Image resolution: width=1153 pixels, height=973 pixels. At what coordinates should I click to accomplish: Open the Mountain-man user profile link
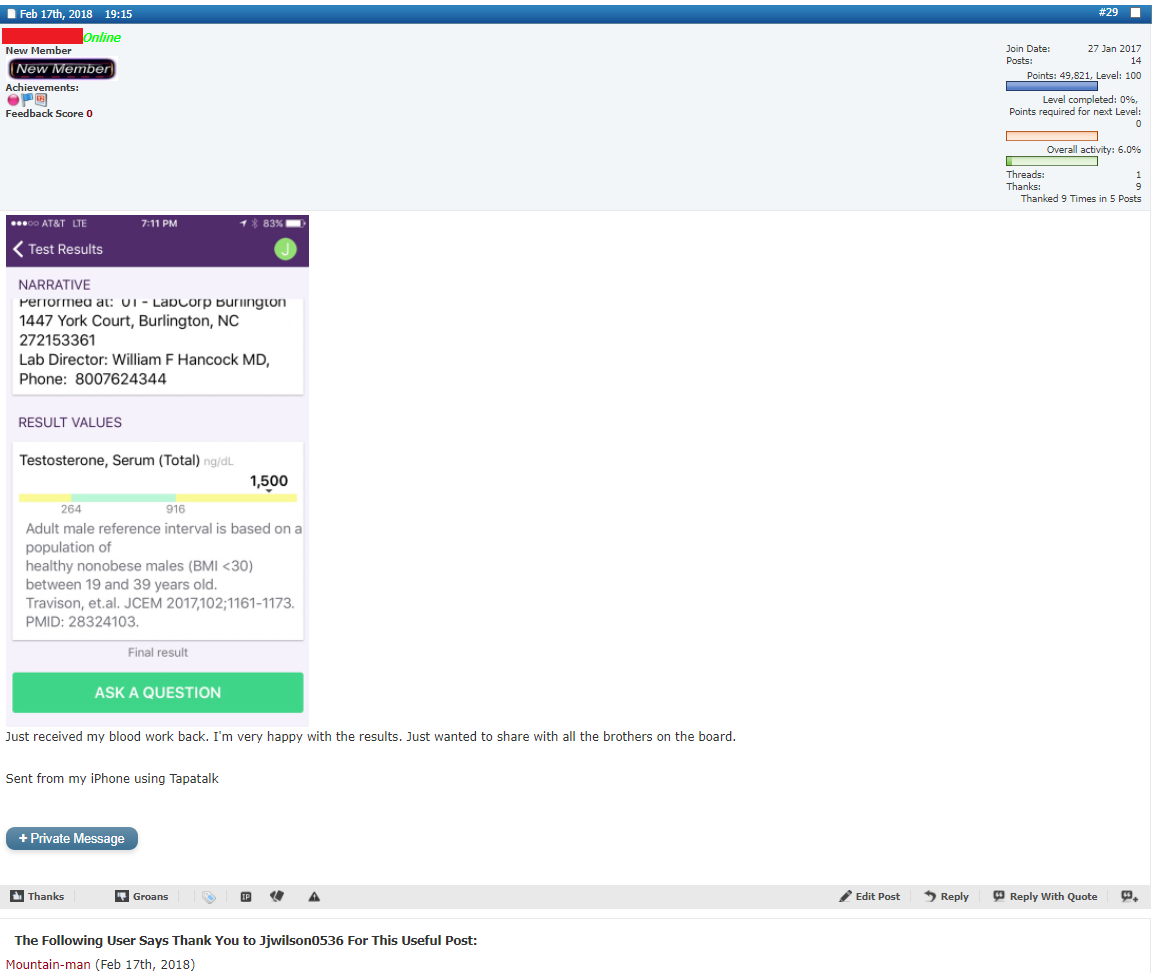(48, 964)
